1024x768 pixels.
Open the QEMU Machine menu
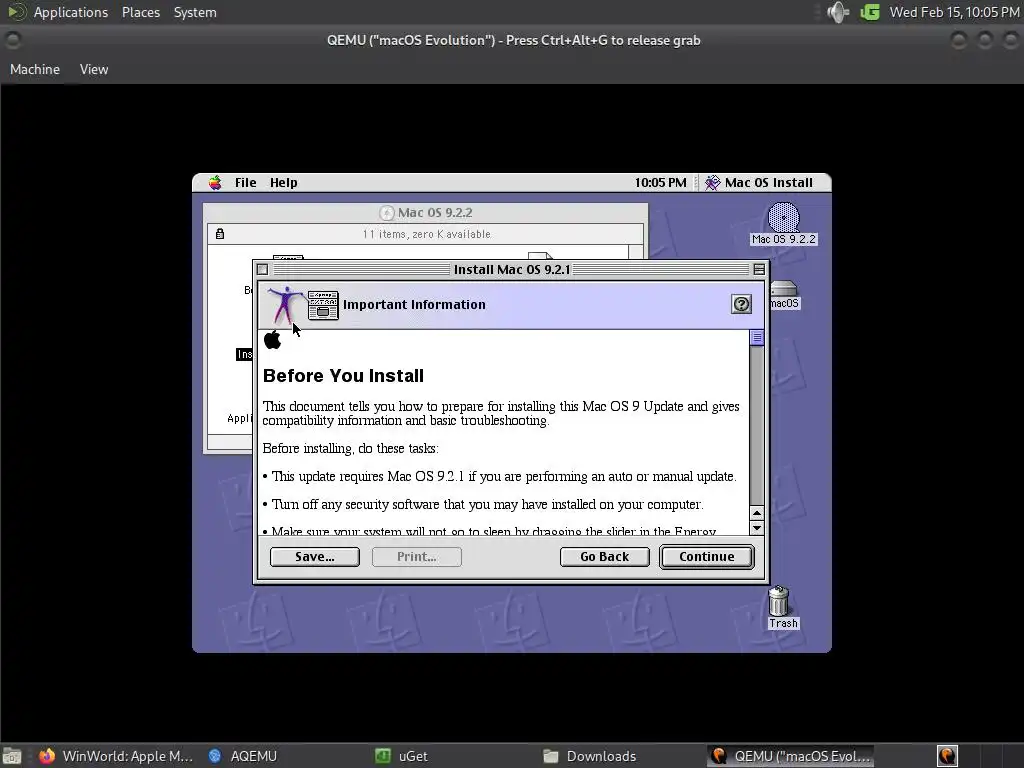click(x=35, y=69)
